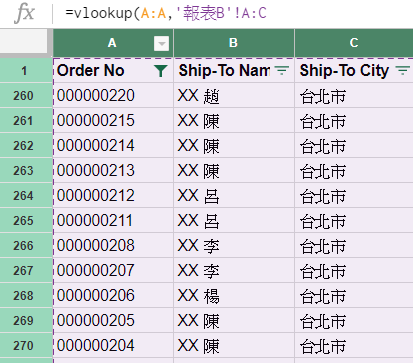Select cell with order 000000213
The width and height of the screenshot is (413, 363).
(113, 170)
